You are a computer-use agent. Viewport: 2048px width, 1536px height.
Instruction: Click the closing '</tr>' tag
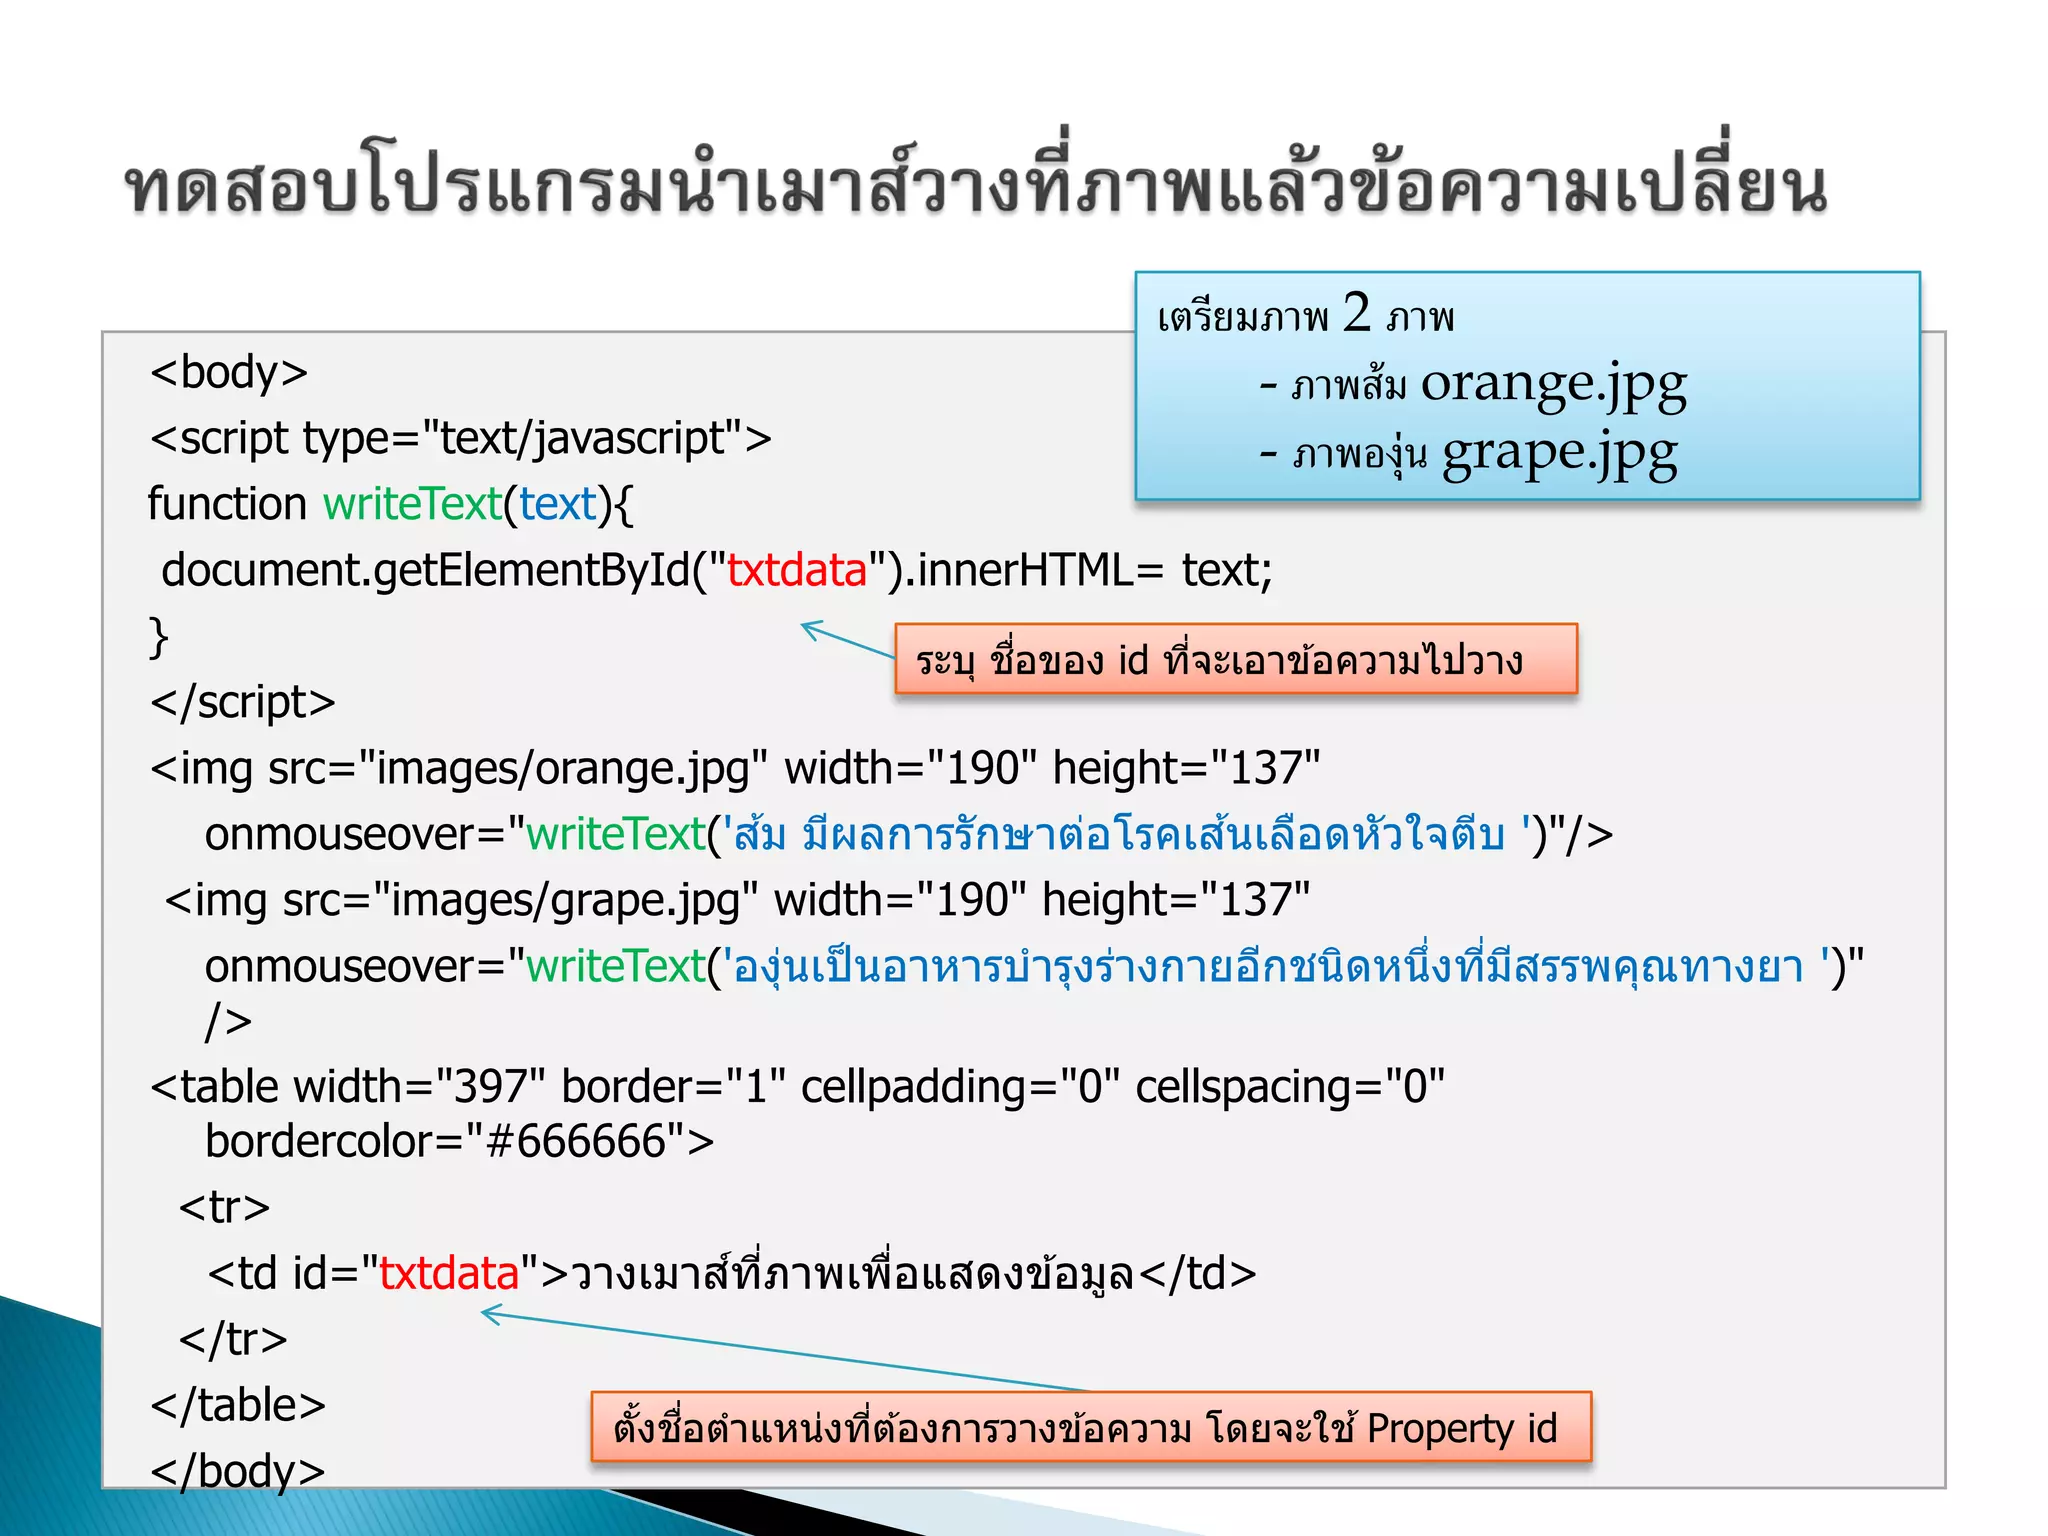[233, 1338]
